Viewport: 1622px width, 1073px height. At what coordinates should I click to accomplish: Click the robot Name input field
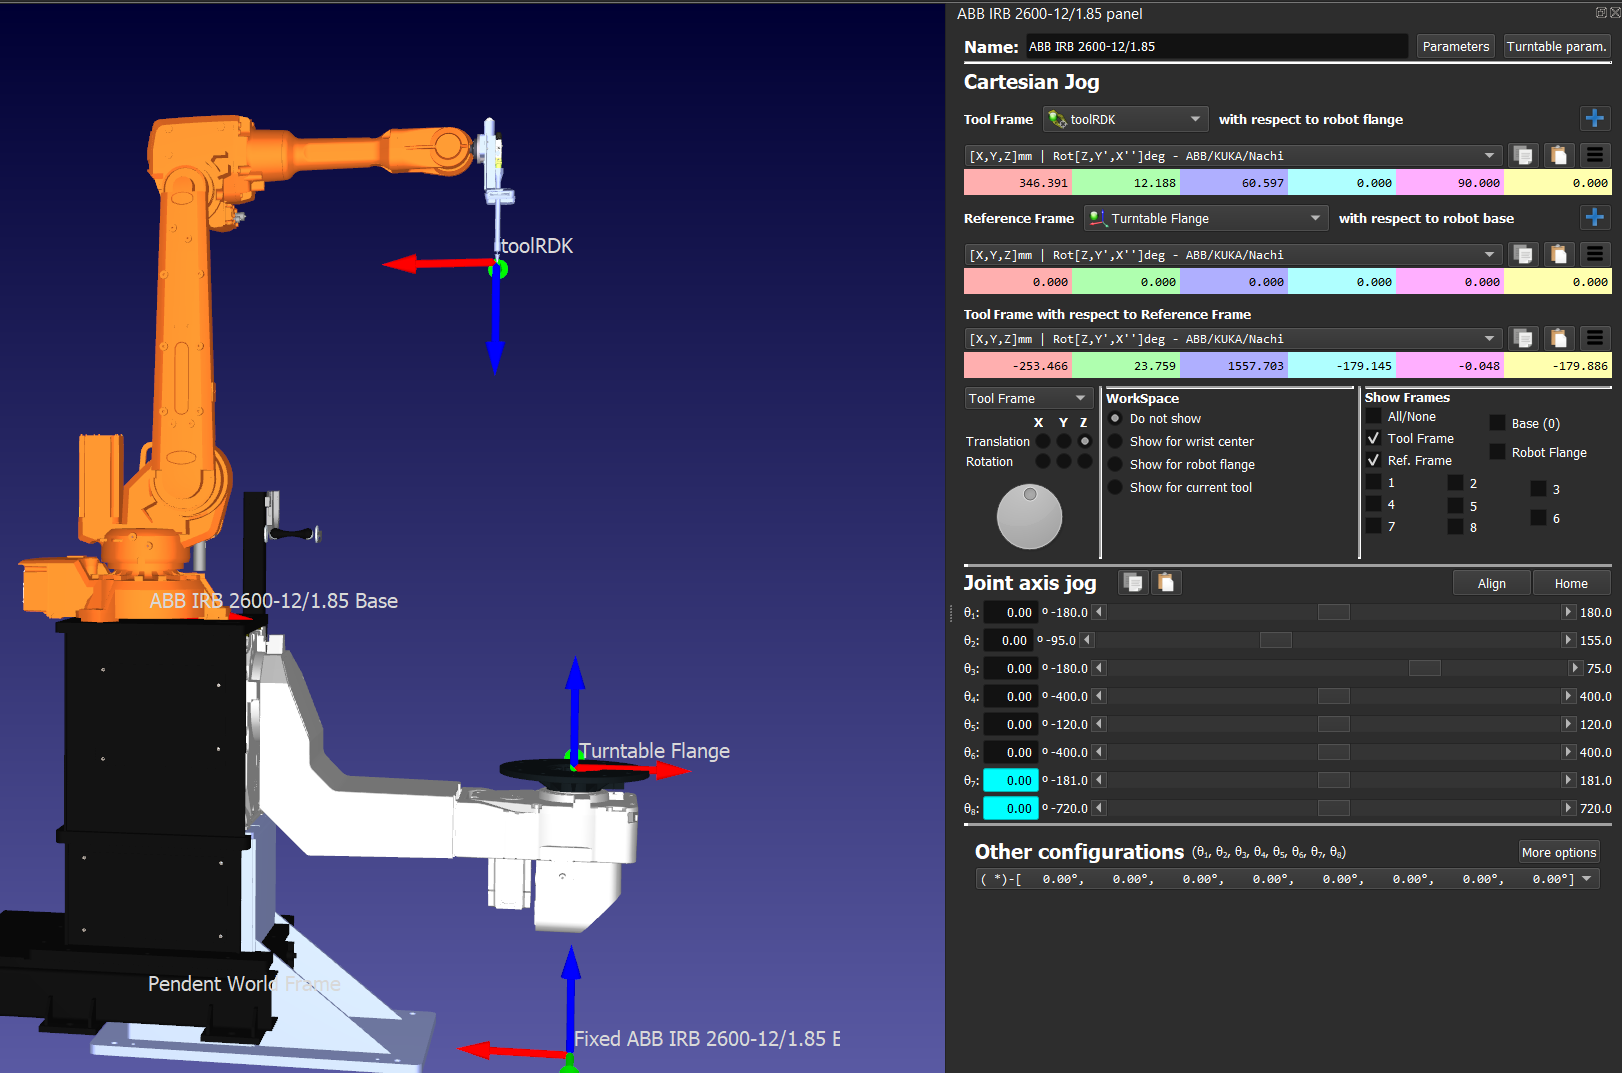pyautogui.click(x=1215, y=47)
